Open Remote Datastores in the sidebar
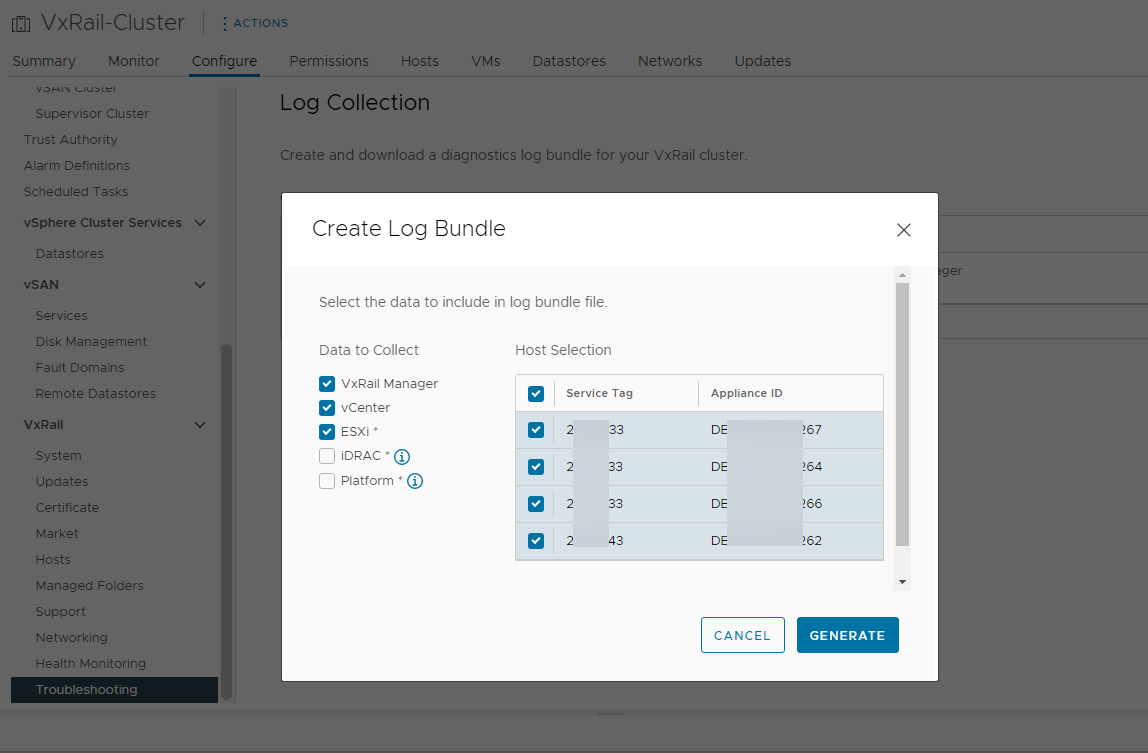The width and height of the screenshot is (1148, 753). tap(95, 393)
